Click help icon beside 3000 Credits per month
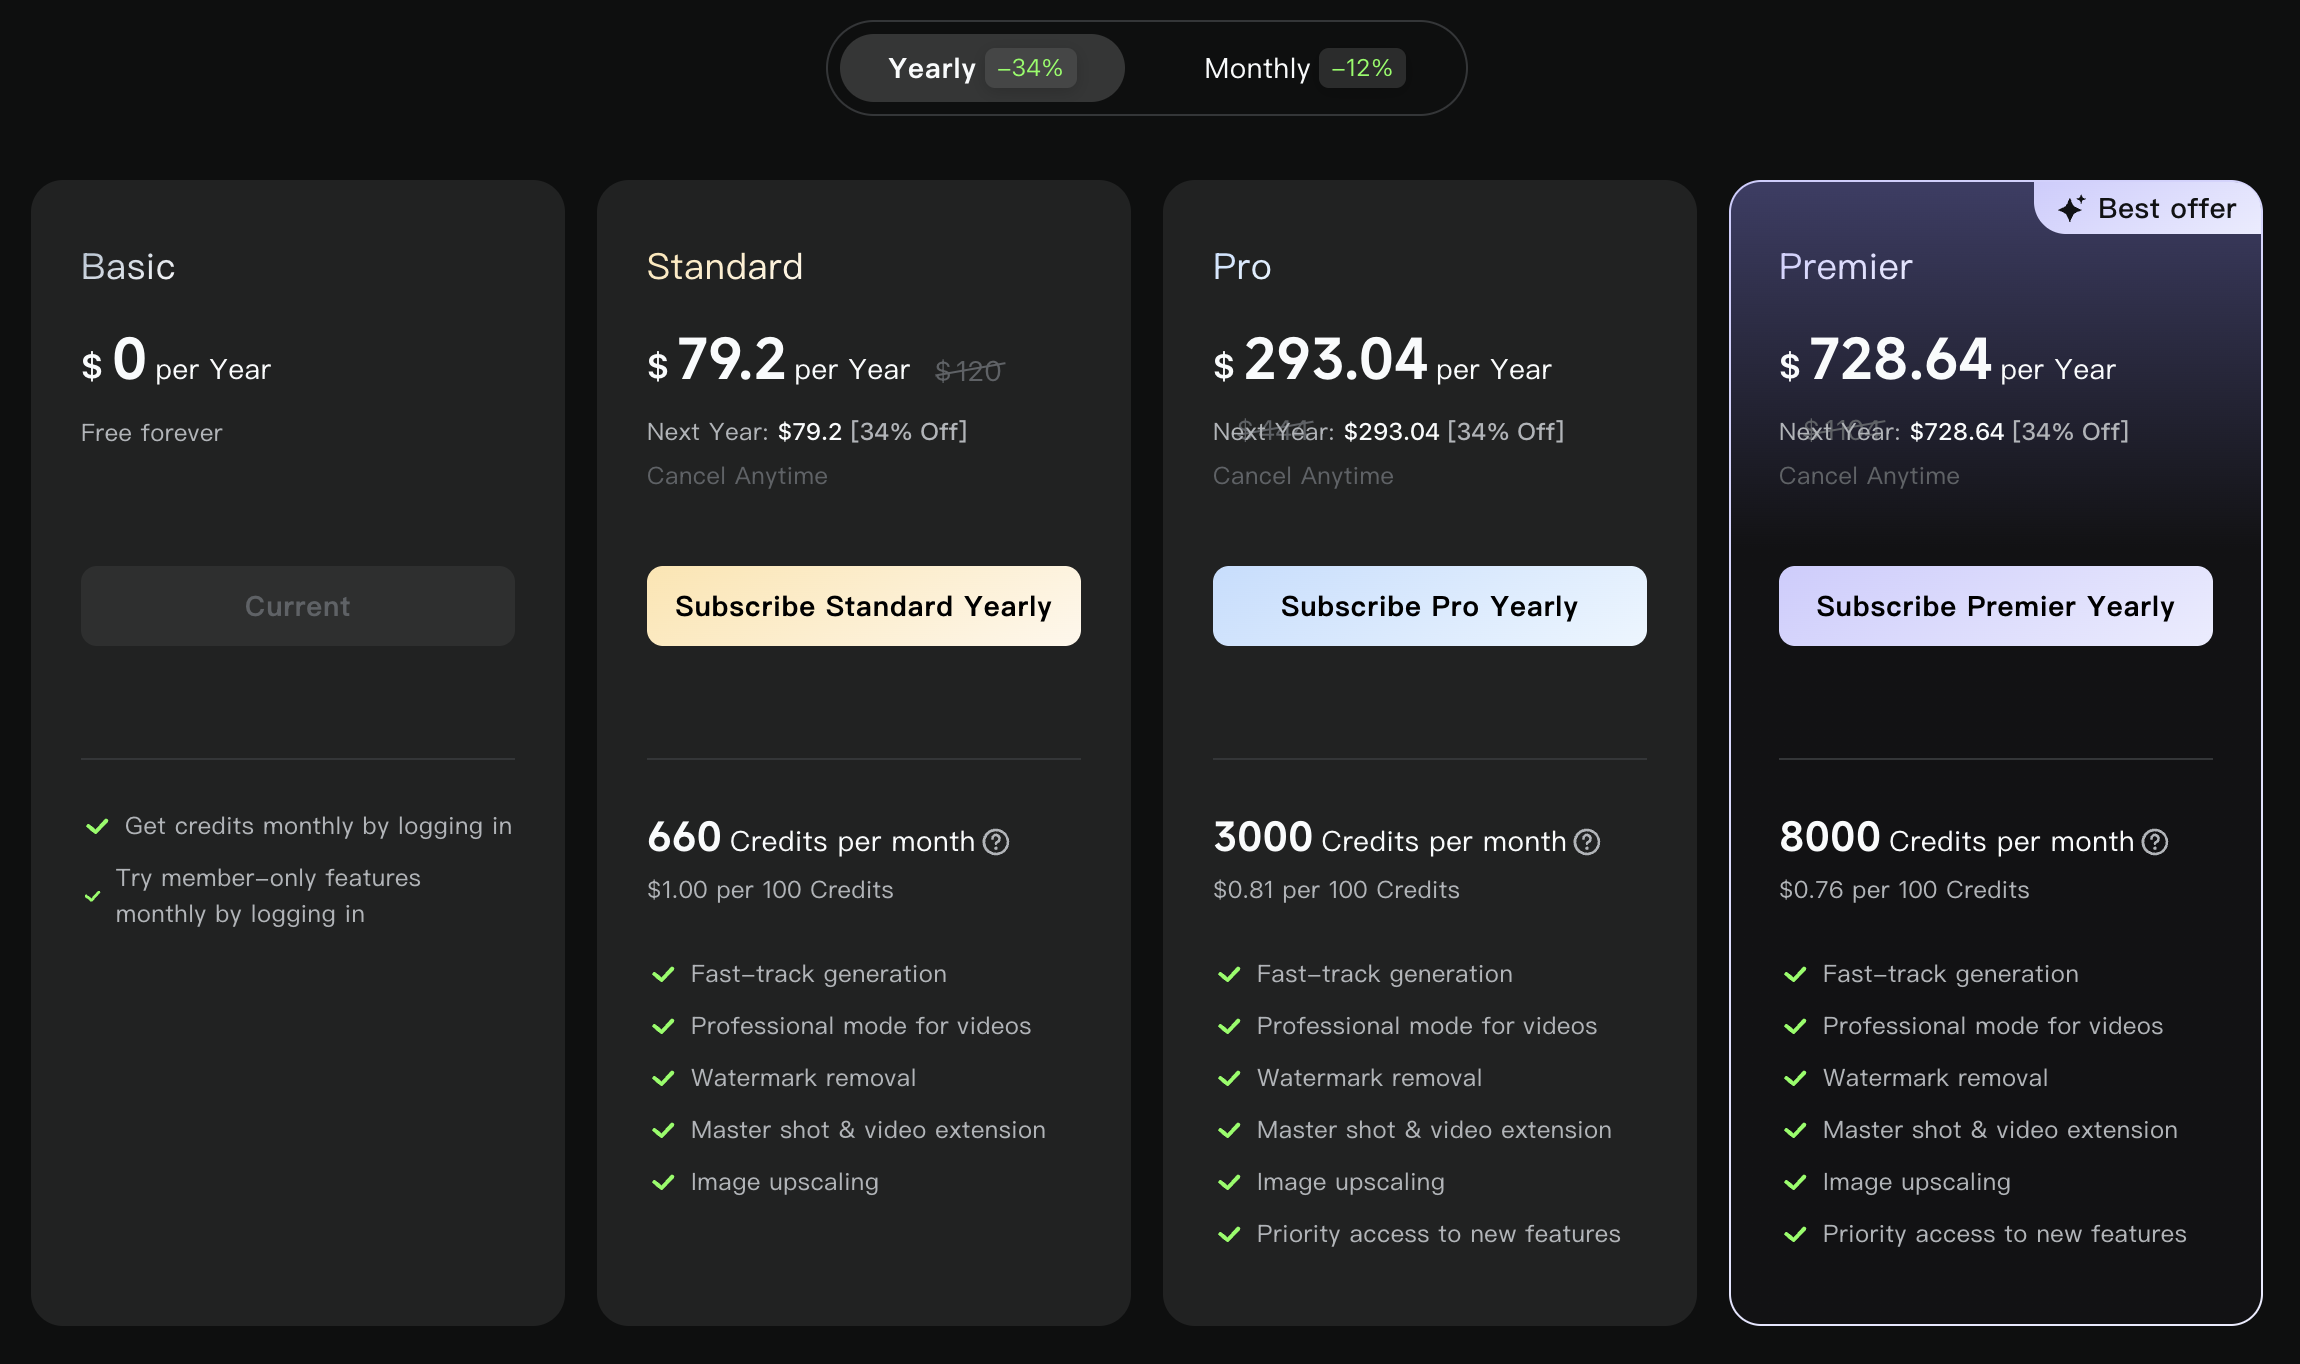The image size is (2300, 1364). 1587,842
